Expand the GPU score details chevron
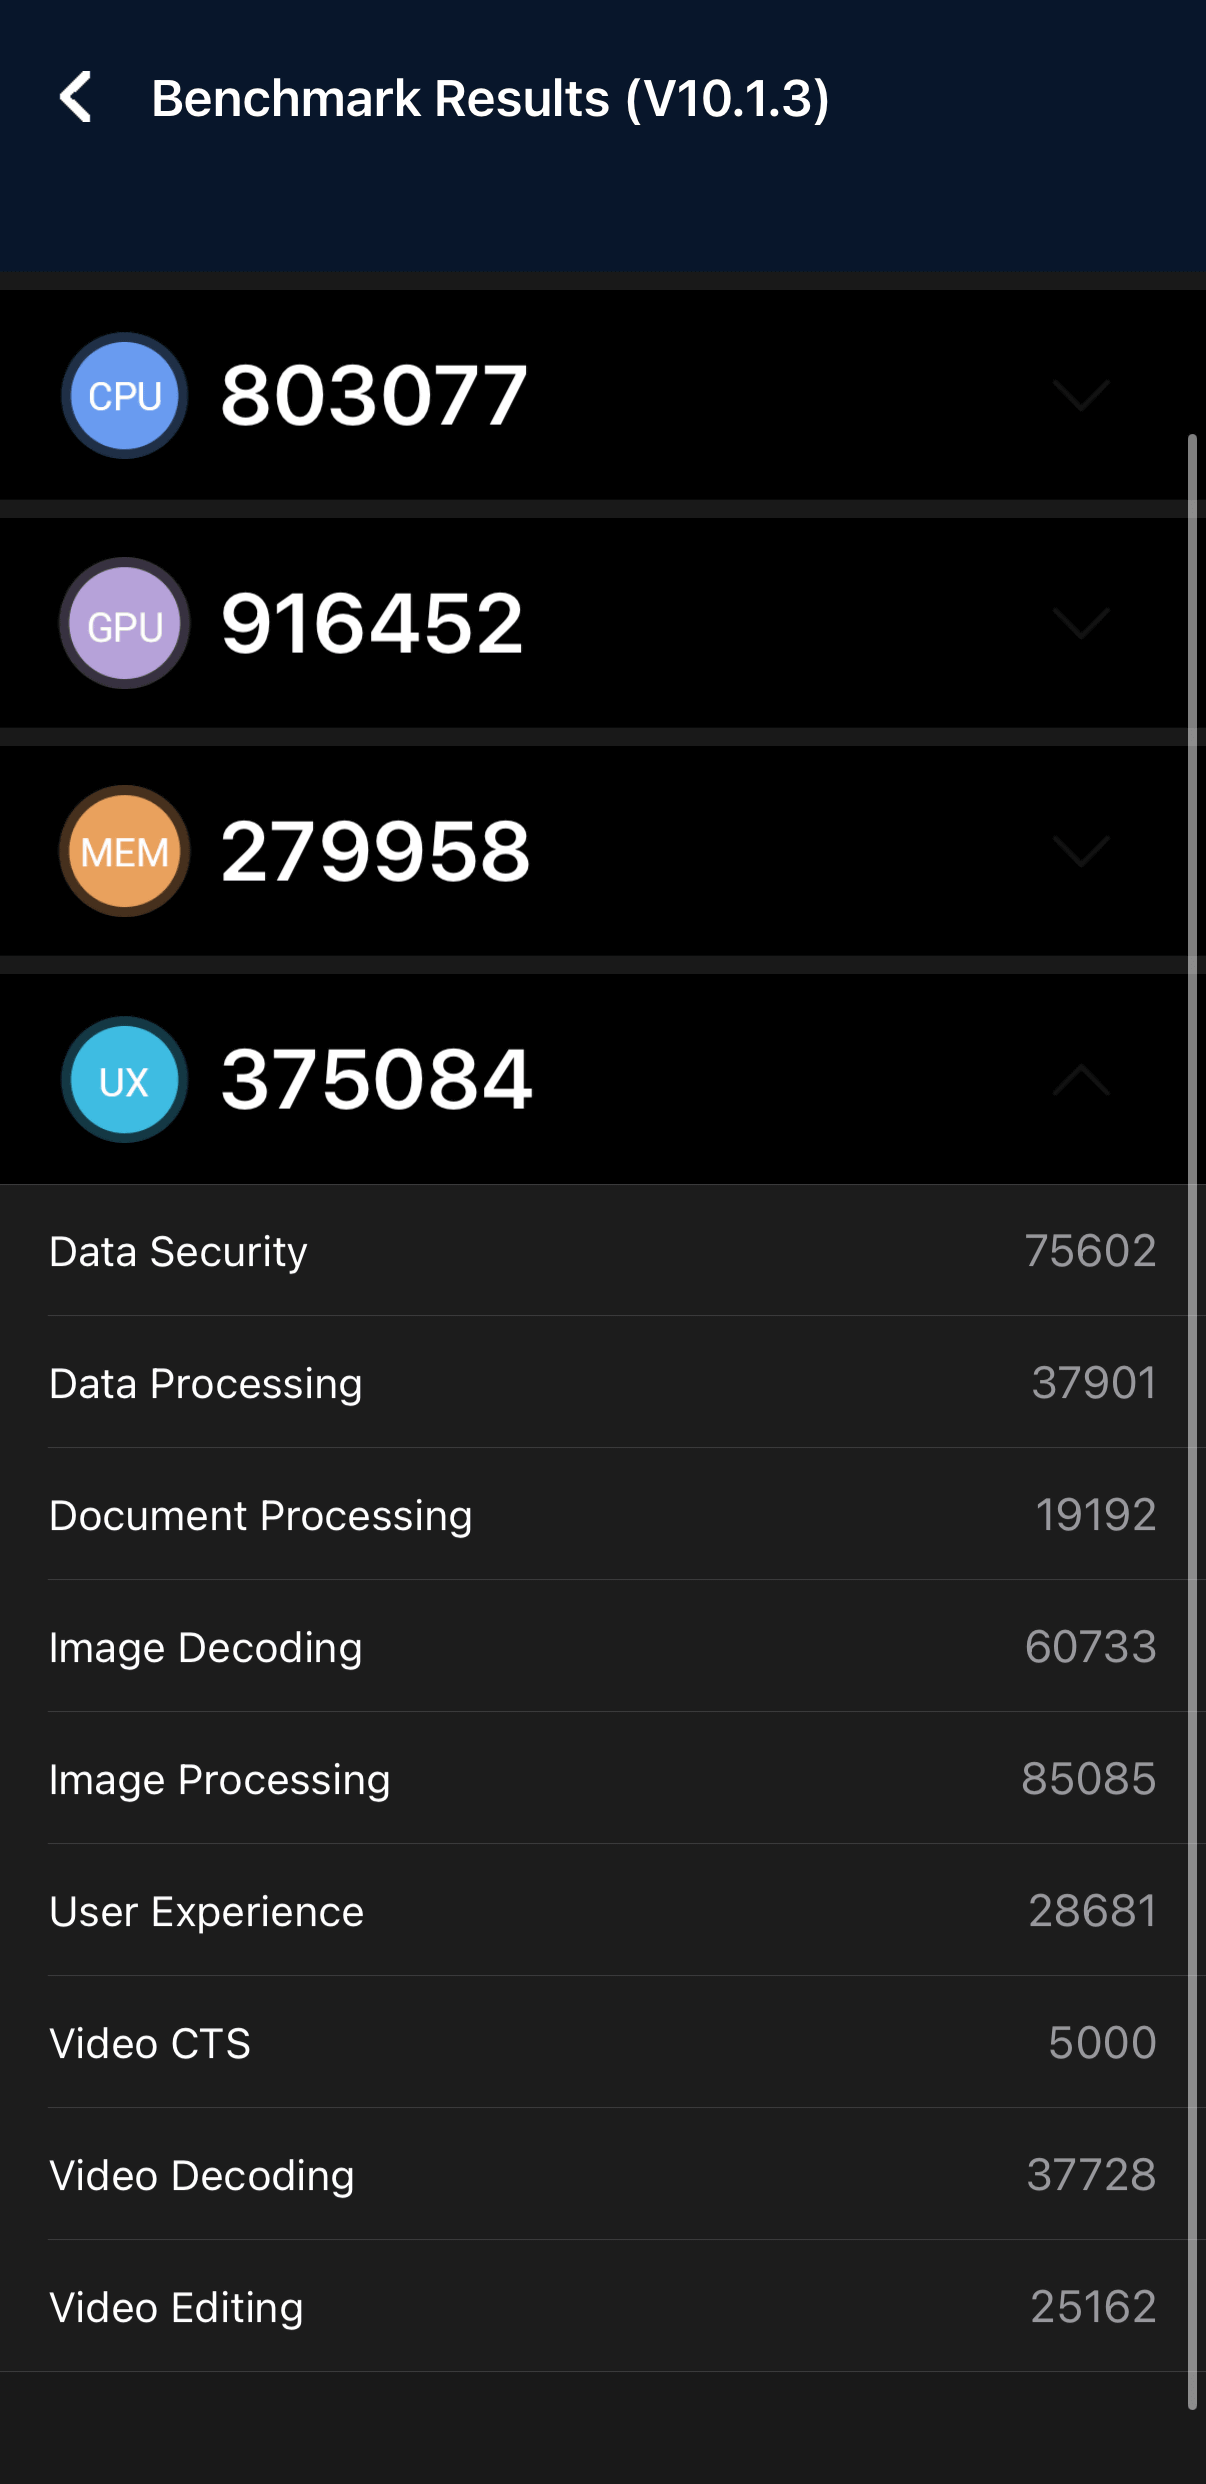The width and height of the screenshot is (1206, 2484). click(x=1081, y=624)
